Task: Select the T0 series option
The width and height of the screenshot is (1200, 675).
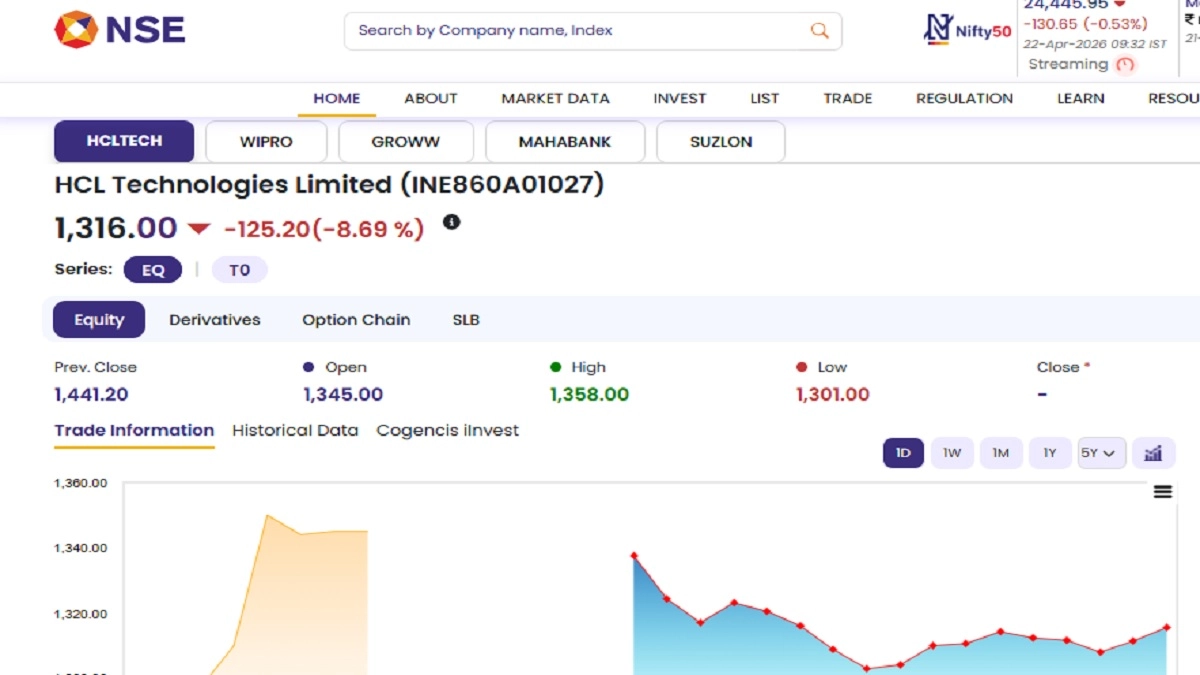Action: (239, 270)
